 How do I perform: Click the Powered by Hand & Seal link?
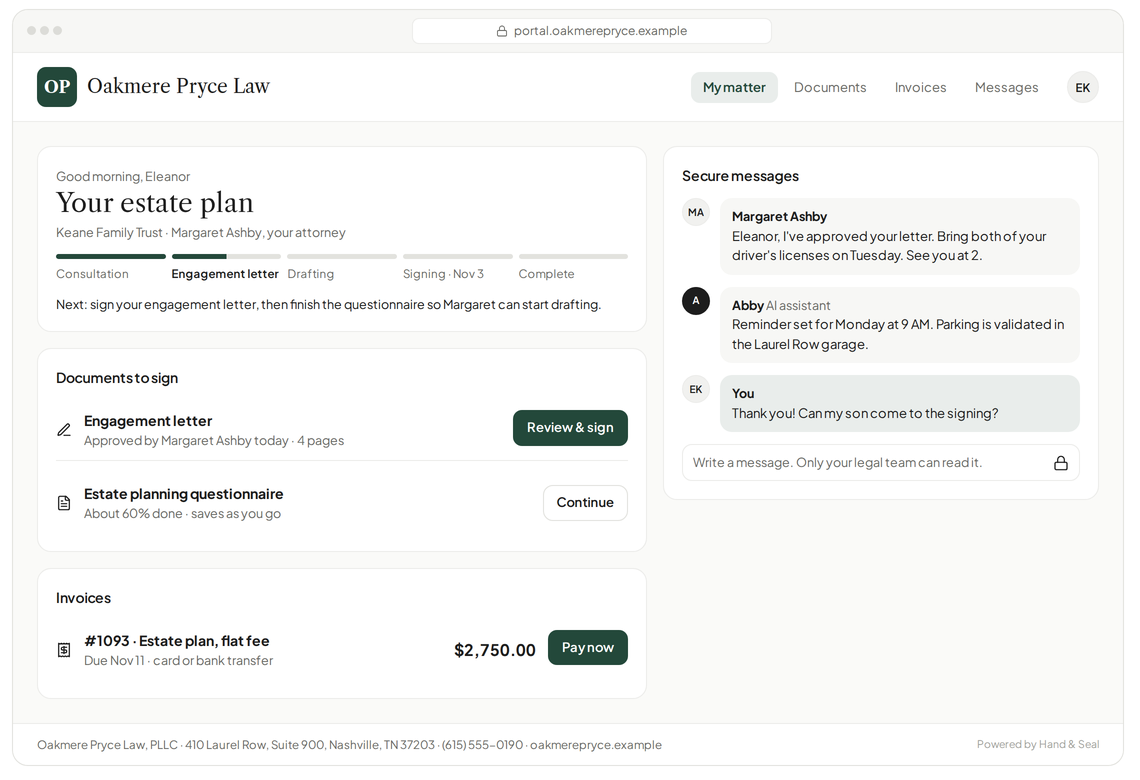[1037, 744]
